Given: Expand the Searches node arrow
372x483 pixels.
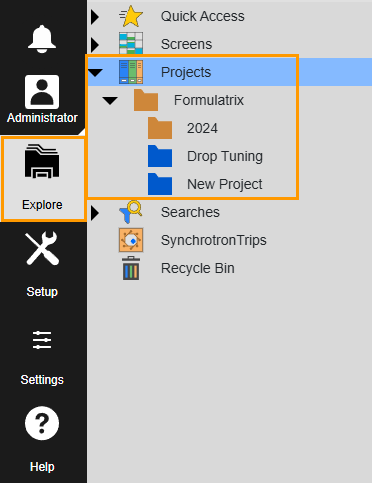Looking at the screenshot, I should pos(95,213).
